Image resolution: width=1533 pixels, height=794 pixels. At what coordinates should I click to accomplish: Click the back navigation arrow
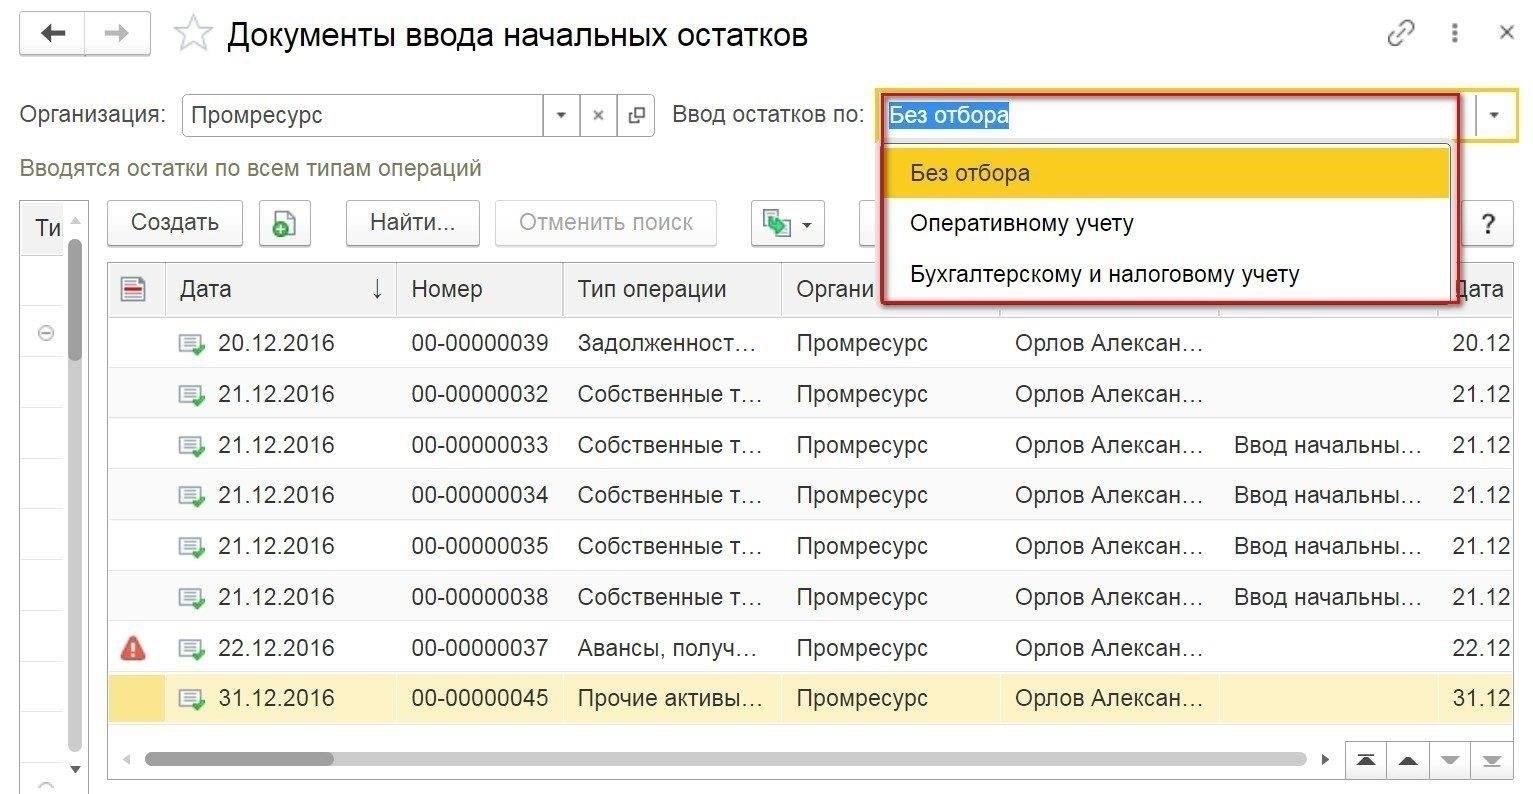[52, 34]
